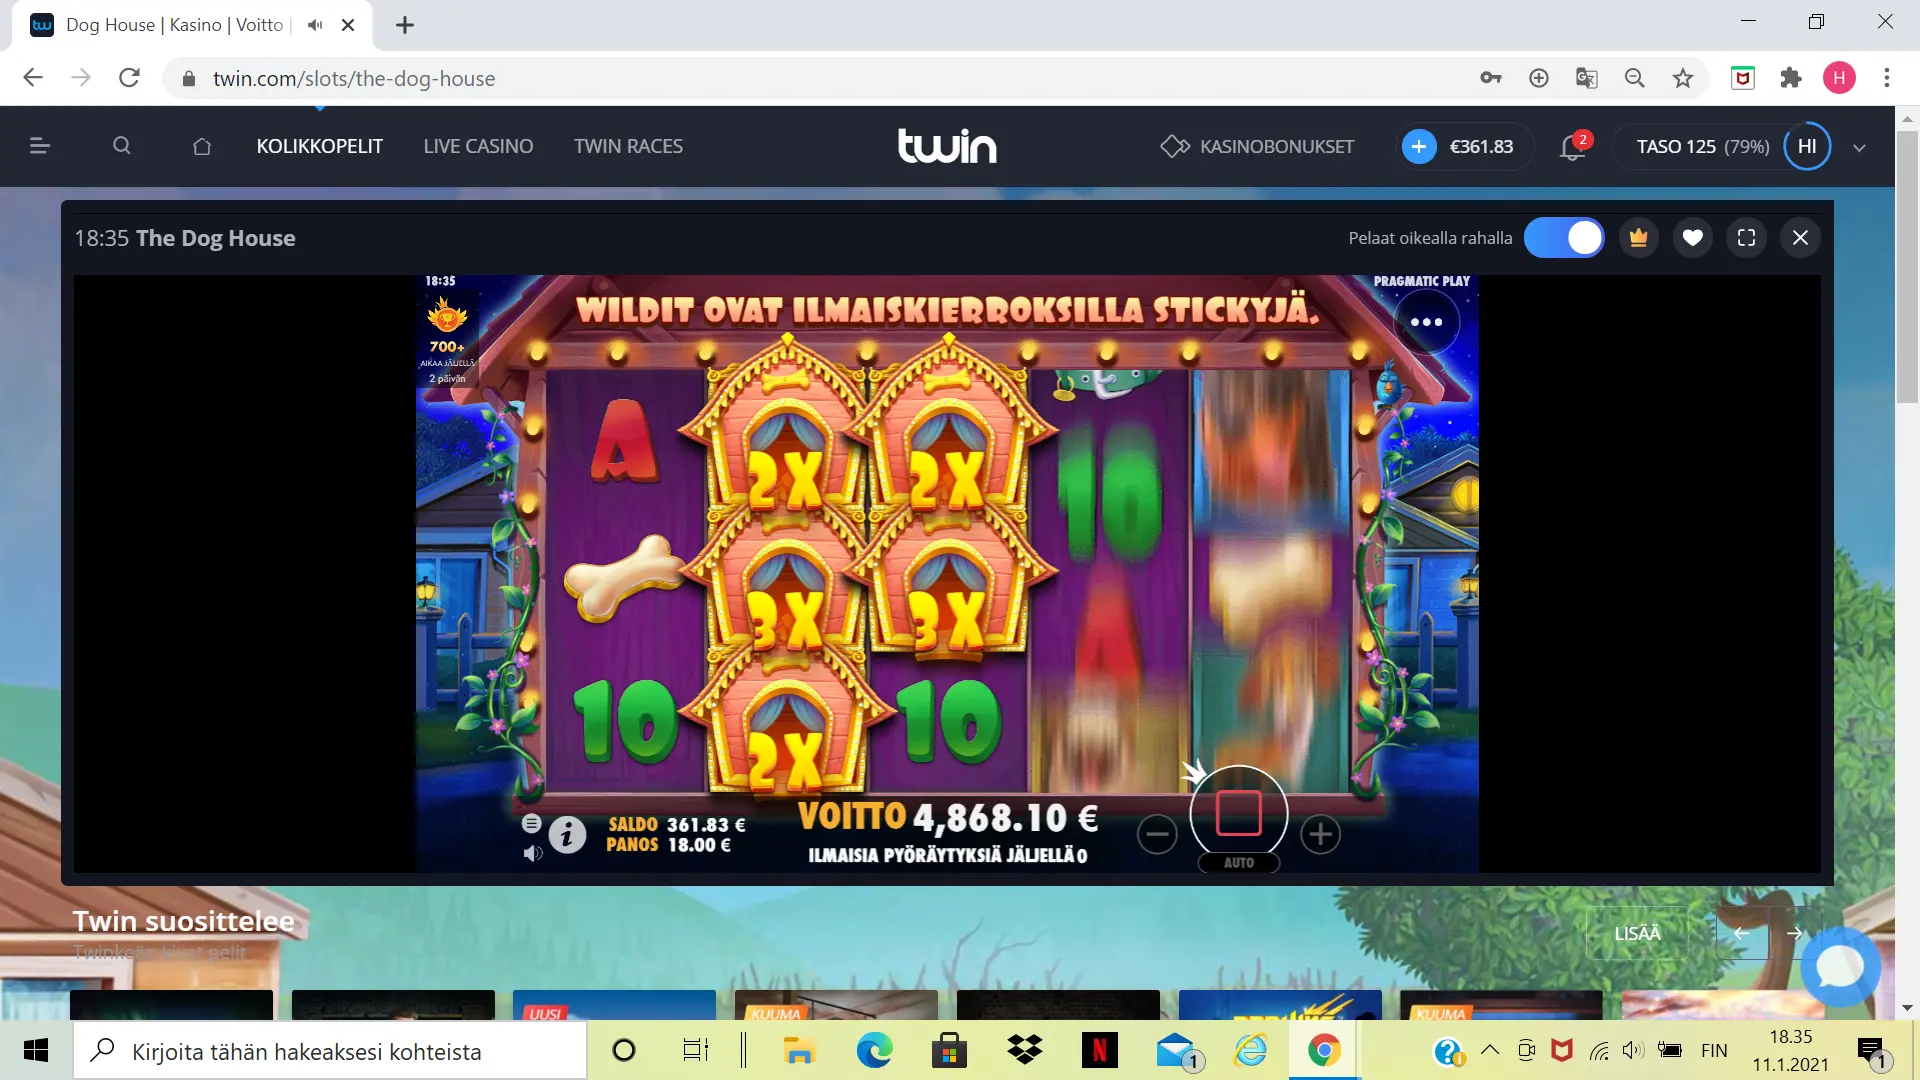1920x1080 pixels.
Task: Select TWIN RACES in navigation
Action: pos(628,146)
